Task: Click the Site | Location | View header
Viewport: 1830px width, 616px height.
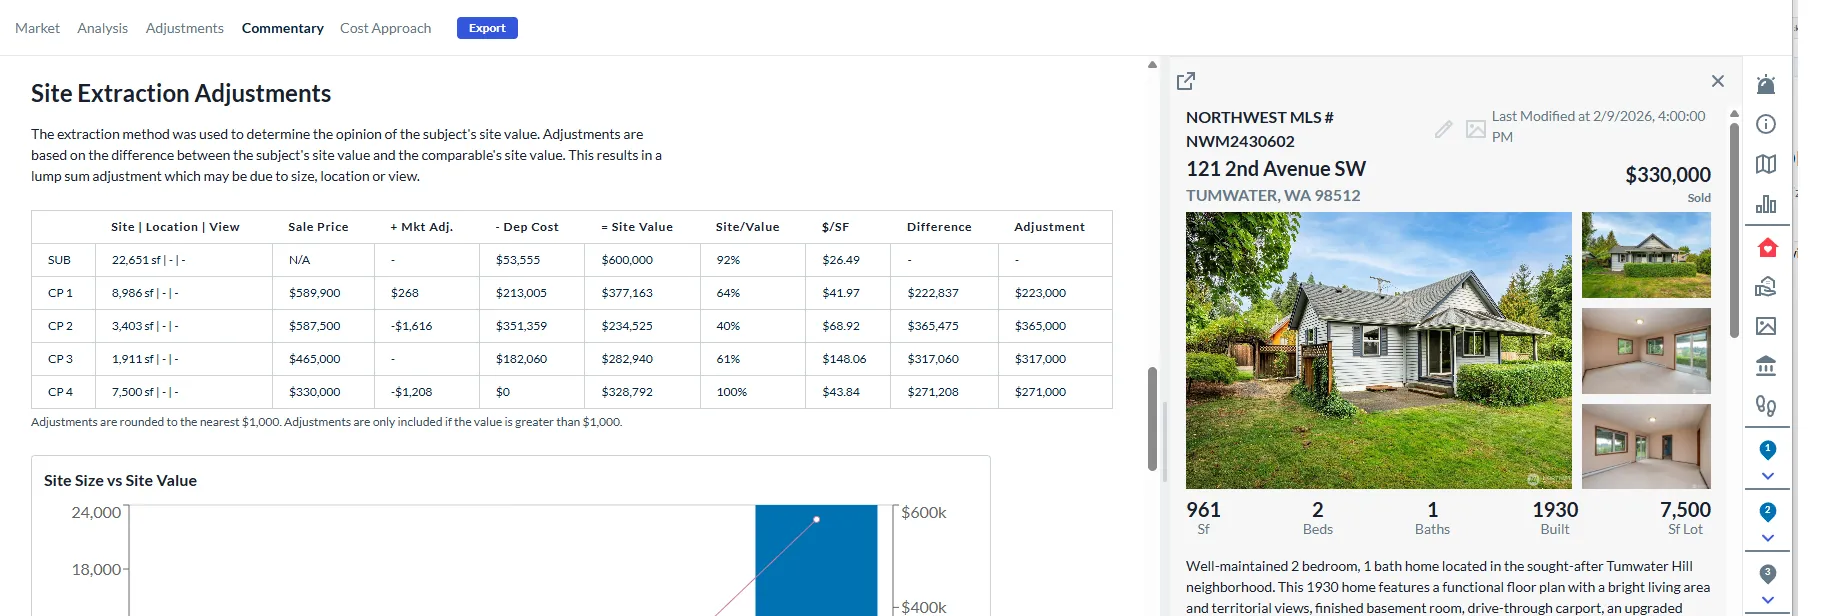Action: (175, 227)
